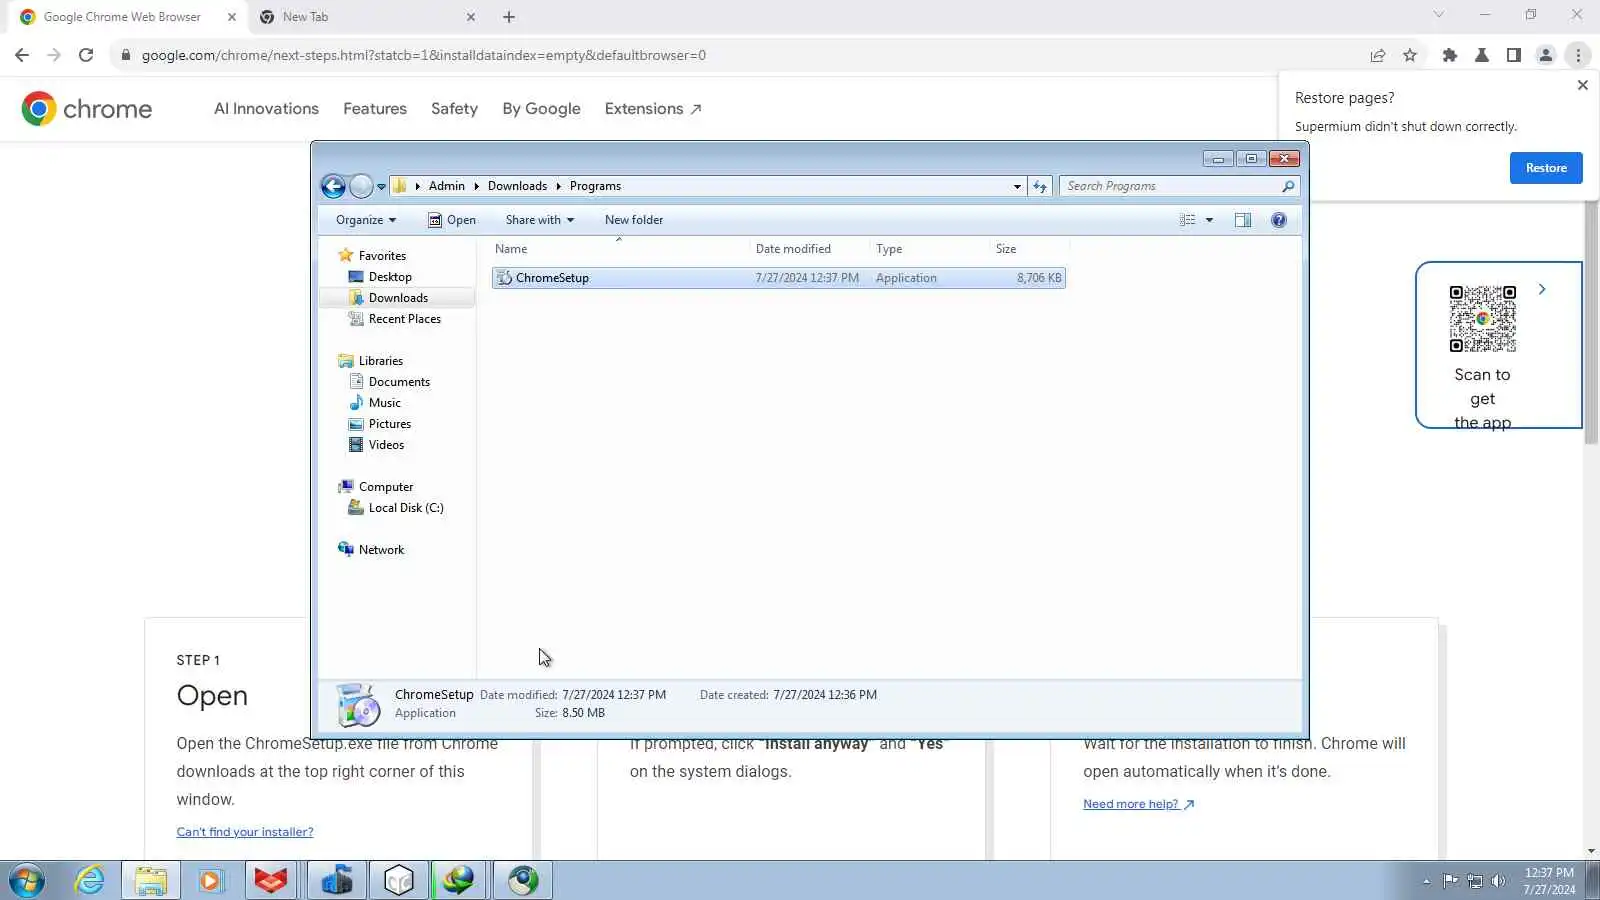The width and height of the screenshot is (1600, 900).
Task: Open By Google in the Chrome site menu
Action: click(541, 109)
